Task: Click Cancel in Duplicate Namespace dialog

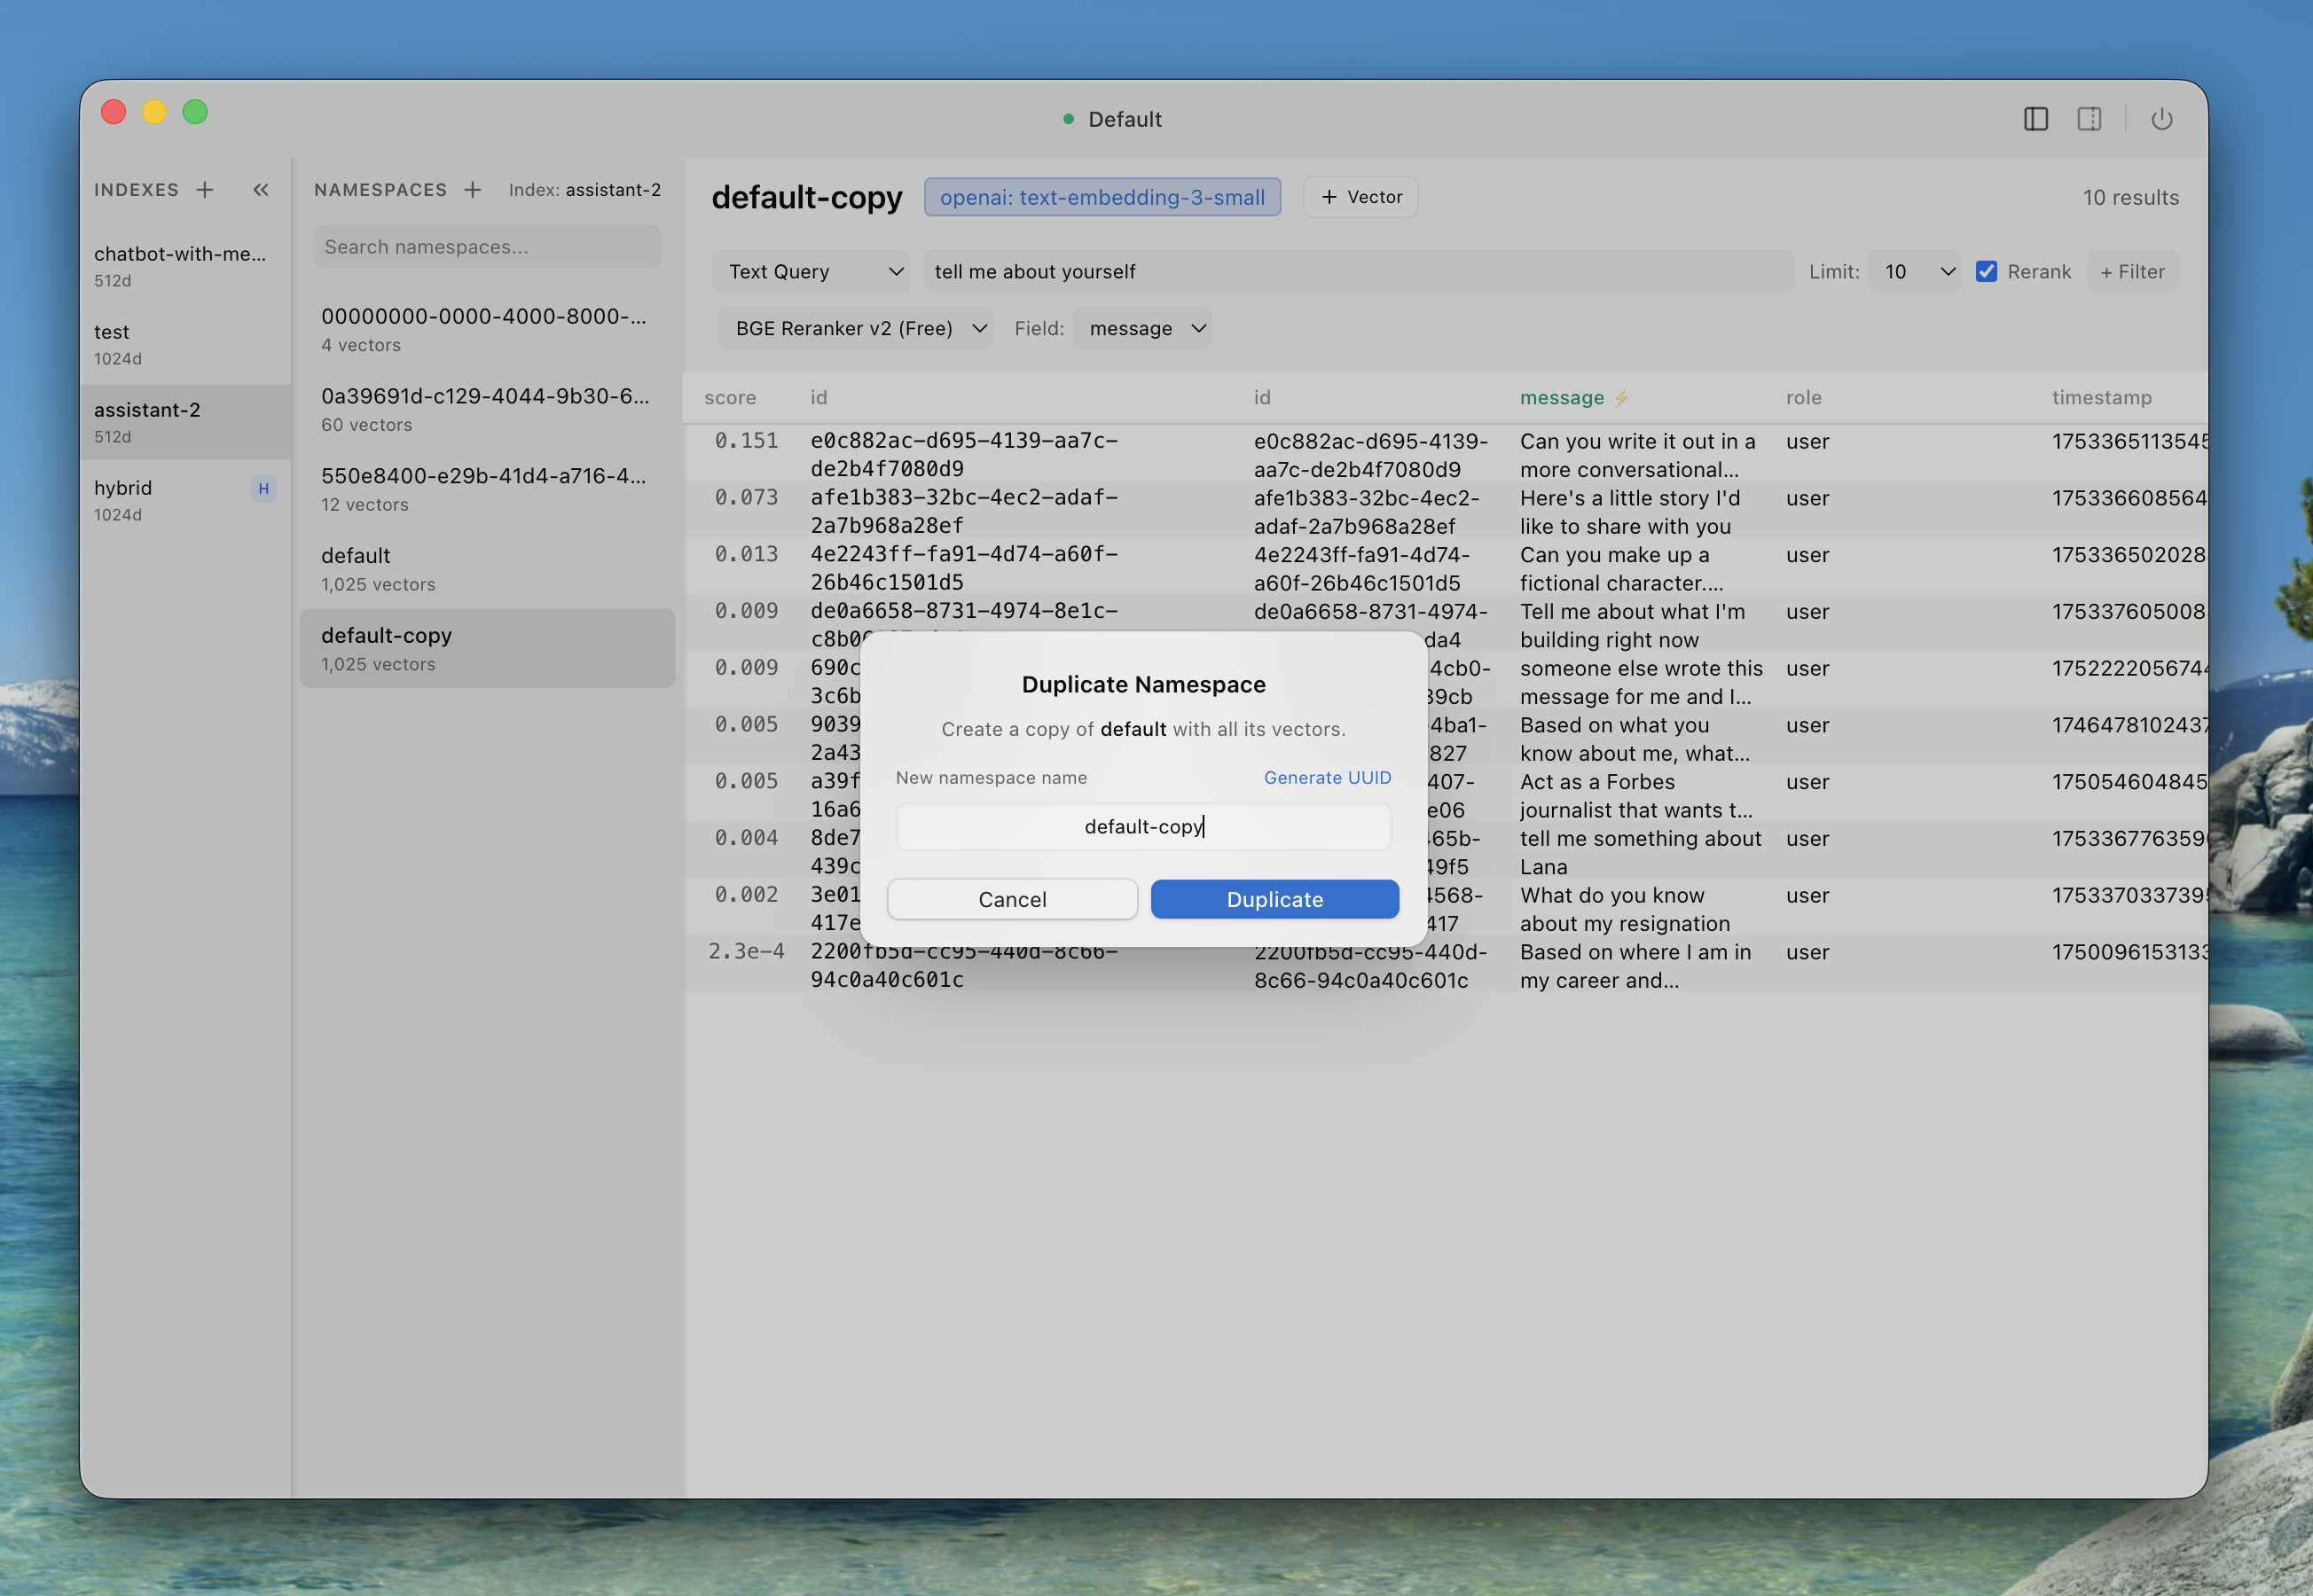Action: (1012, 899)
